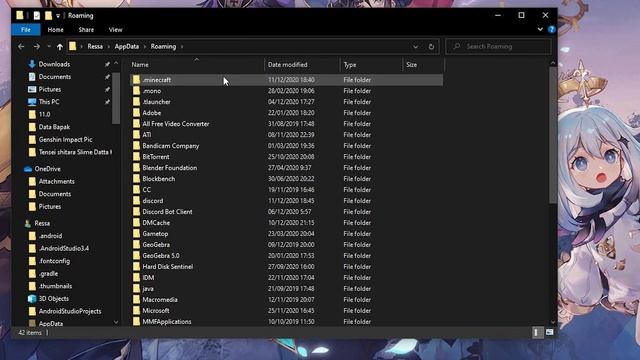Sort by the Name column header
This screenshot has width=640, height=360.
click(x=197, y=64)
